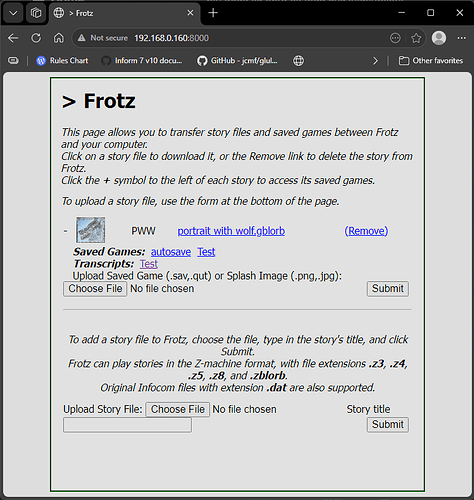Show more favorites with the overflow chevron
This screenshot has height=500, width=474.
pyautogui.click(x=375, y=61)
